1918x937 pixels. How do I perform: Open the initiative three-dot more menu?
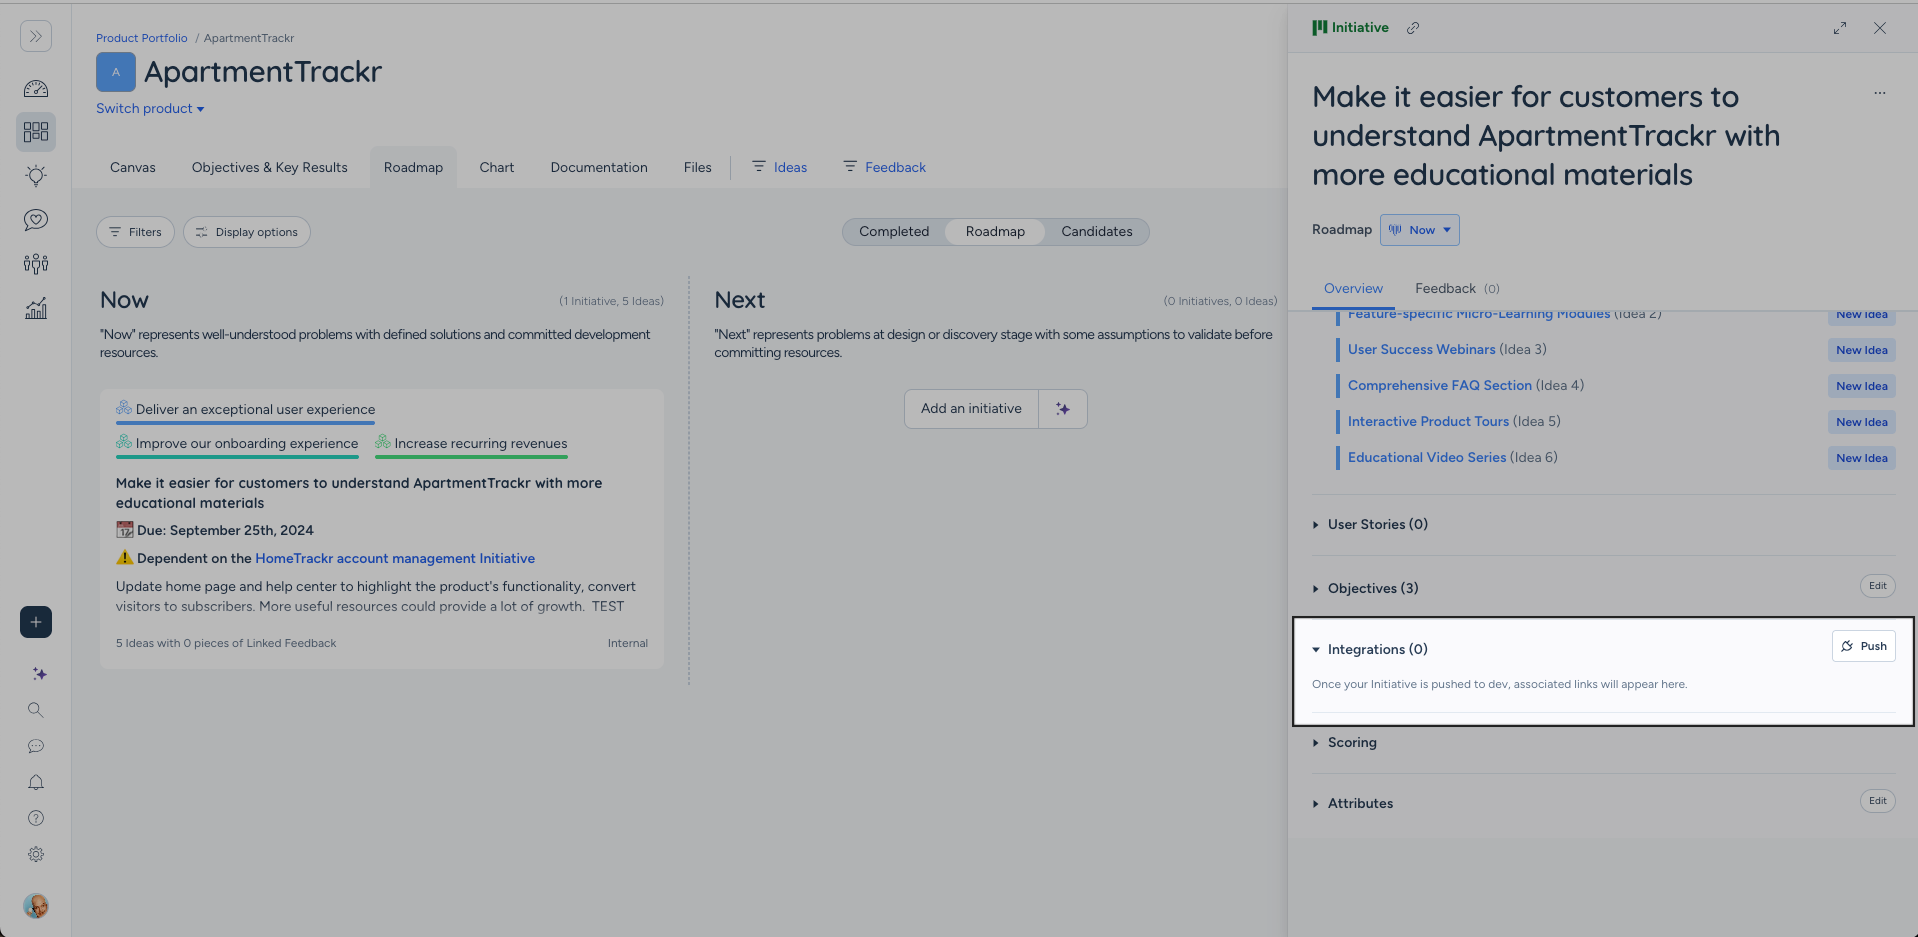click(x=1880, y=93)
